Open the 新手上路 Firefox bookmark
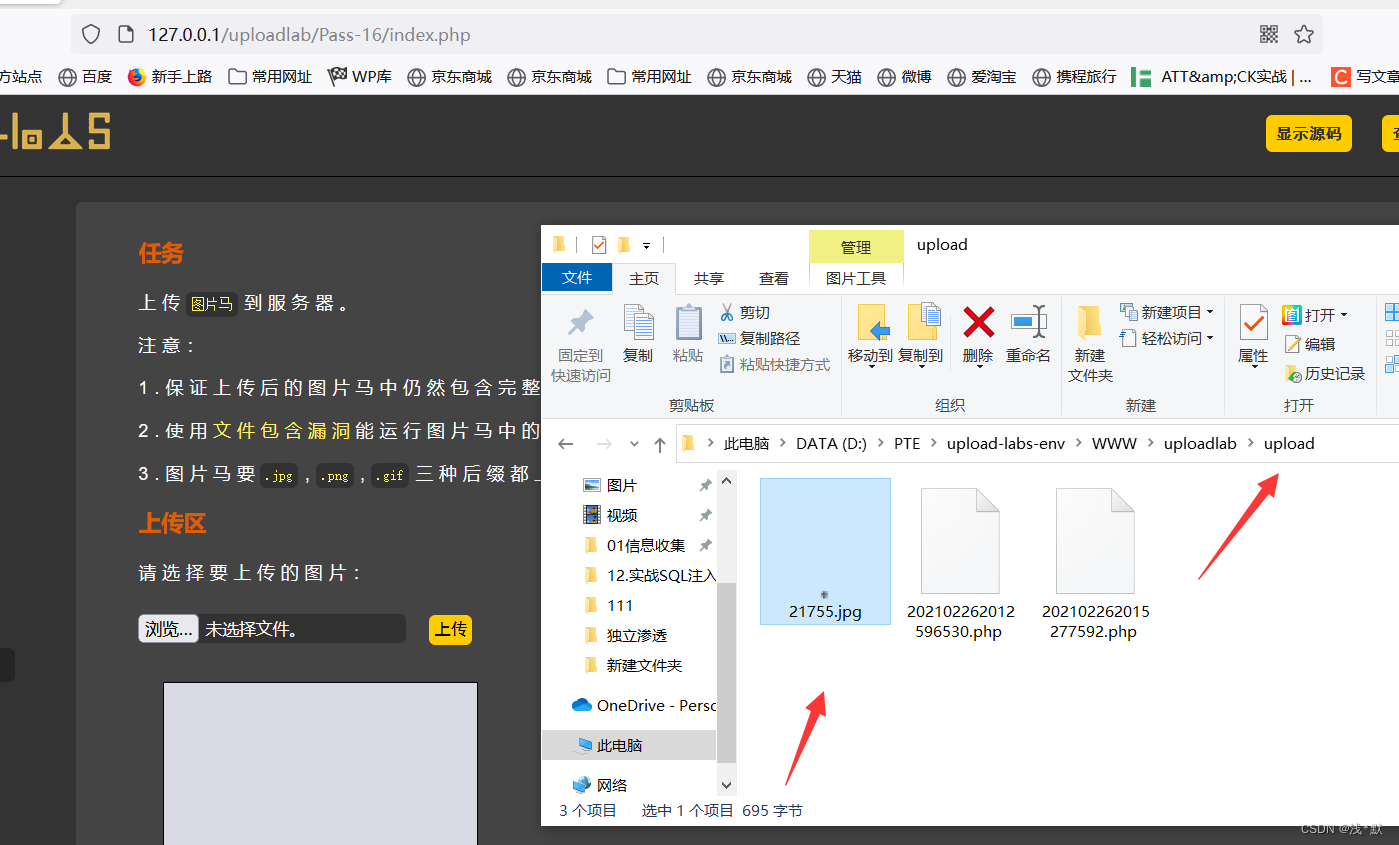The image size is (1399, 845). (x=170, y=77)
